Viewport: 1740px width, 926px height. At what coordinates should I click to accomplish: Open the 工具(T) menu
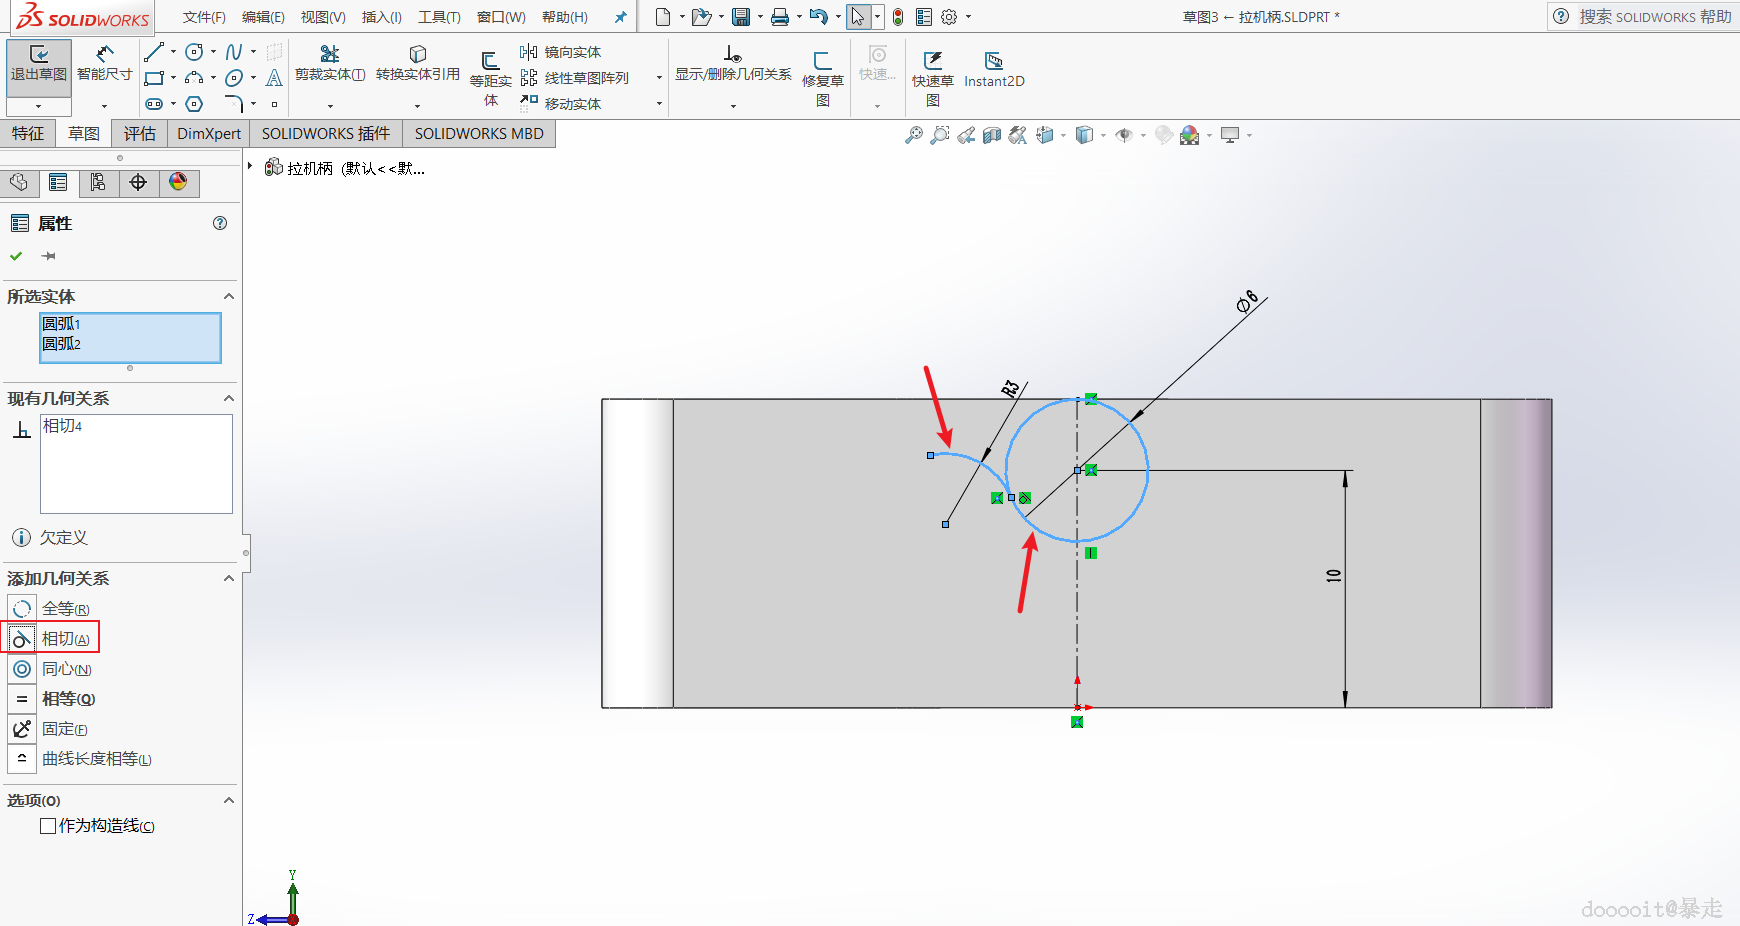(x=439, y=17)
